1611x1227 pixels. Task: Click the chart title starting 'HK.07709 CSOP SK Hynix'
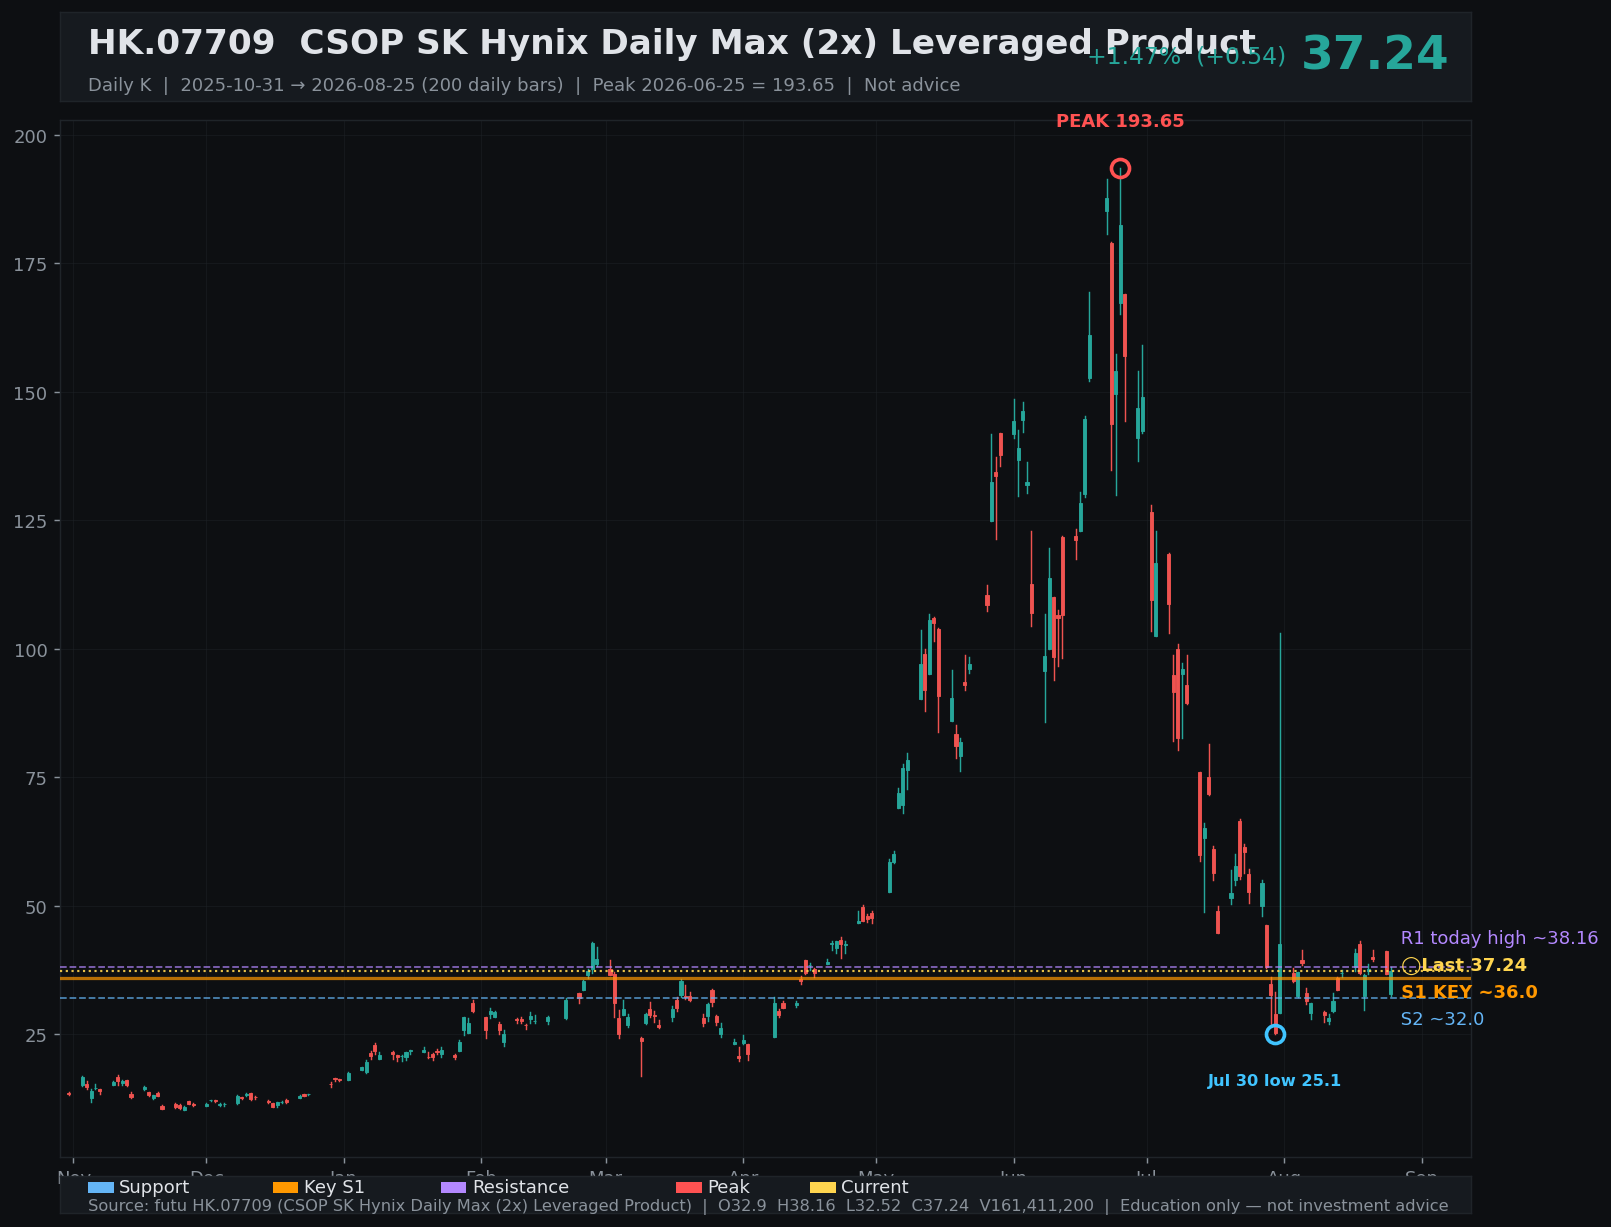671,43
